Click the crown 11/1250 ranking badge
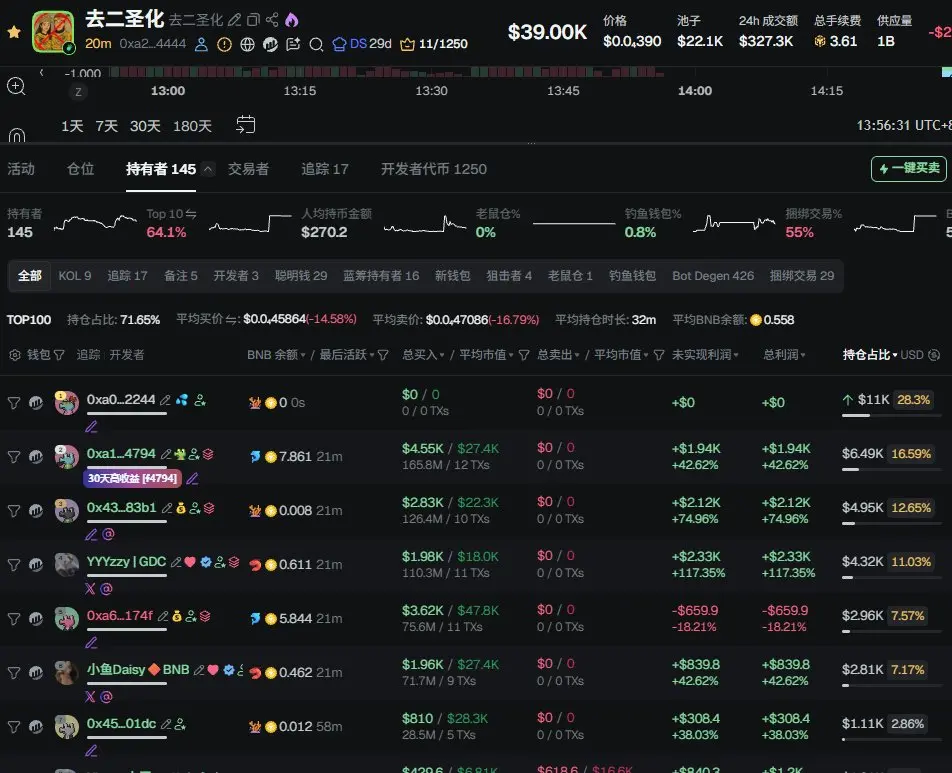The height and width of the screenshot is (773, 952). coord(434,44)
